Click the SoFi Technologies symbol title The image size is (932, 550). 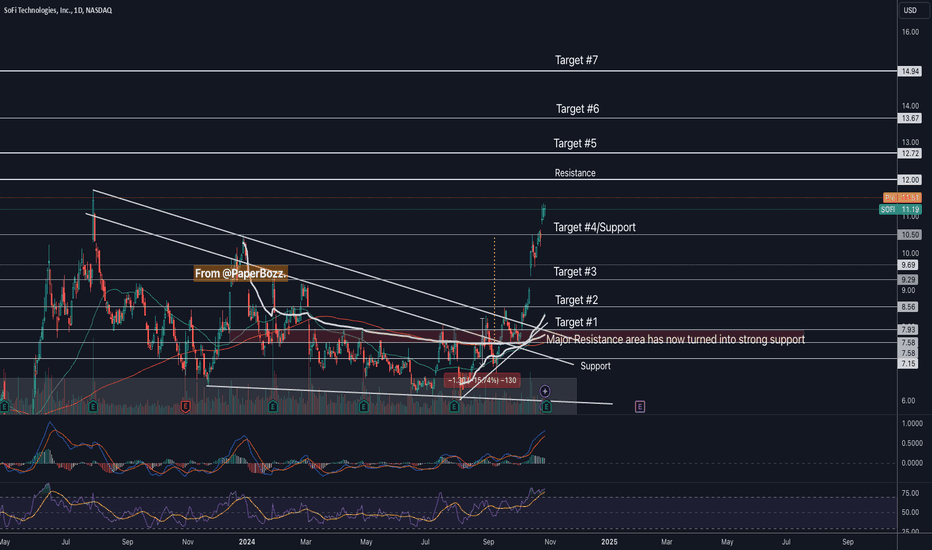tap(58, 10)
